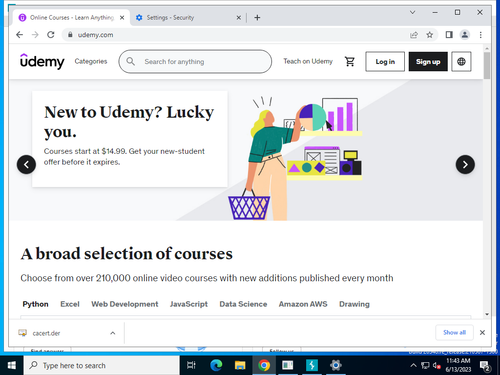Screen dimensions: 500x375
Task: Open the Chrome three-dot menu
Action: [x=481, y=35]
